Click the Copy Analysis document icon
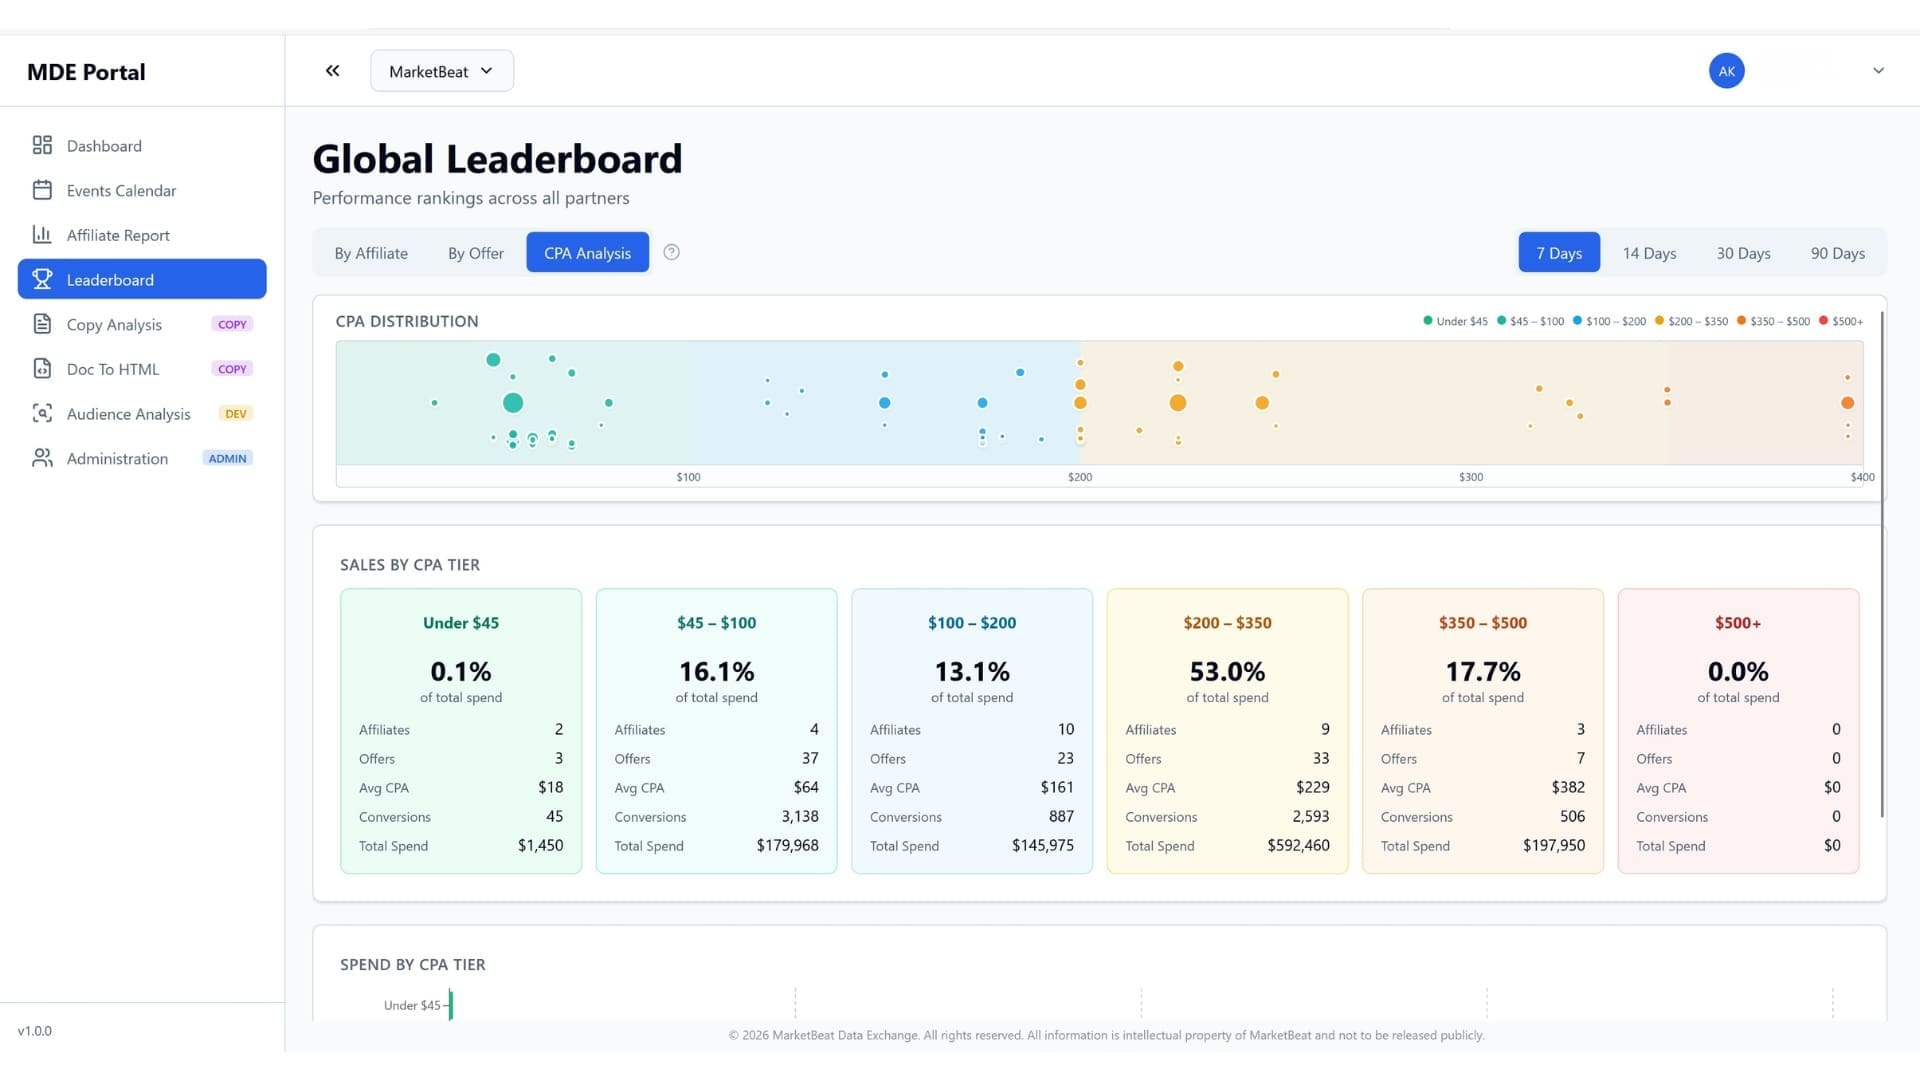The width and height of the screenshot is (1920, 1080). 42,324
